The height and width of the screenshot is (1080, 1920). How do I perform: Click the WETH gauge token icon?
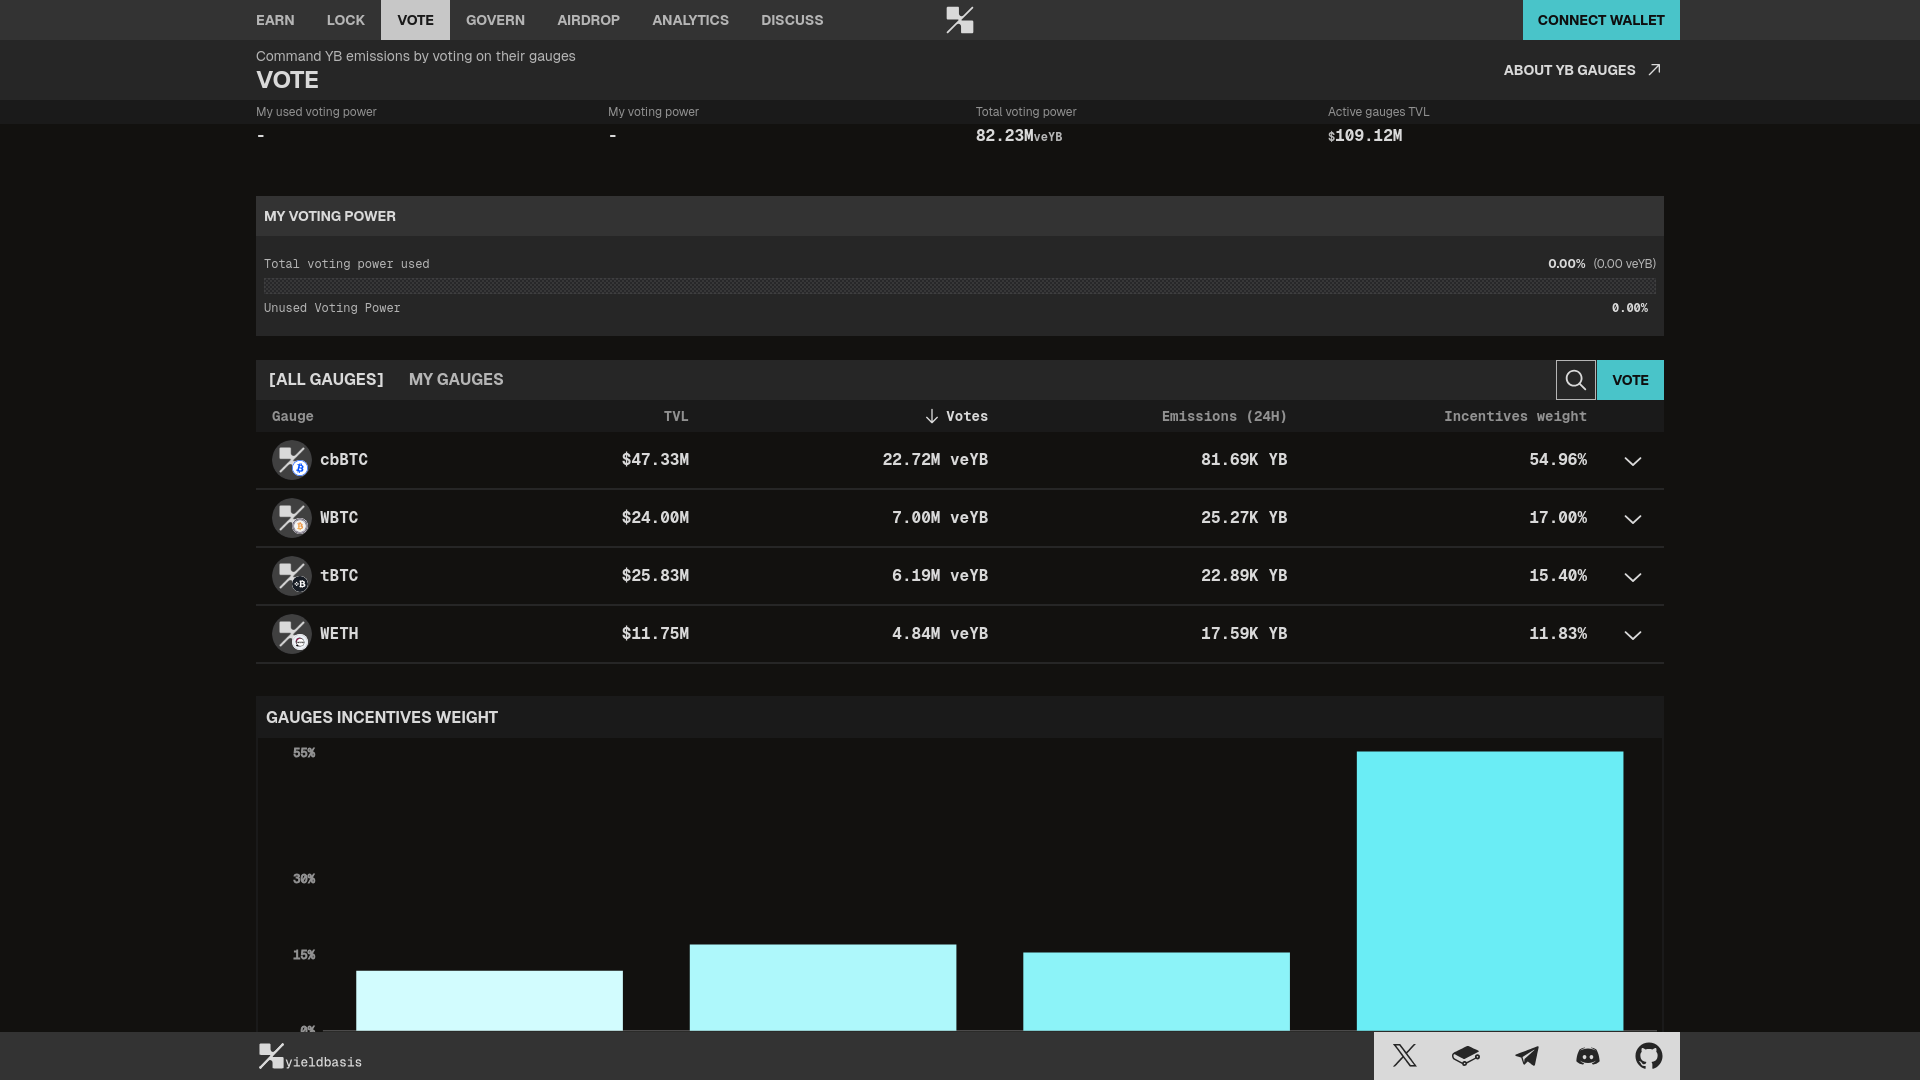point(291,634)
